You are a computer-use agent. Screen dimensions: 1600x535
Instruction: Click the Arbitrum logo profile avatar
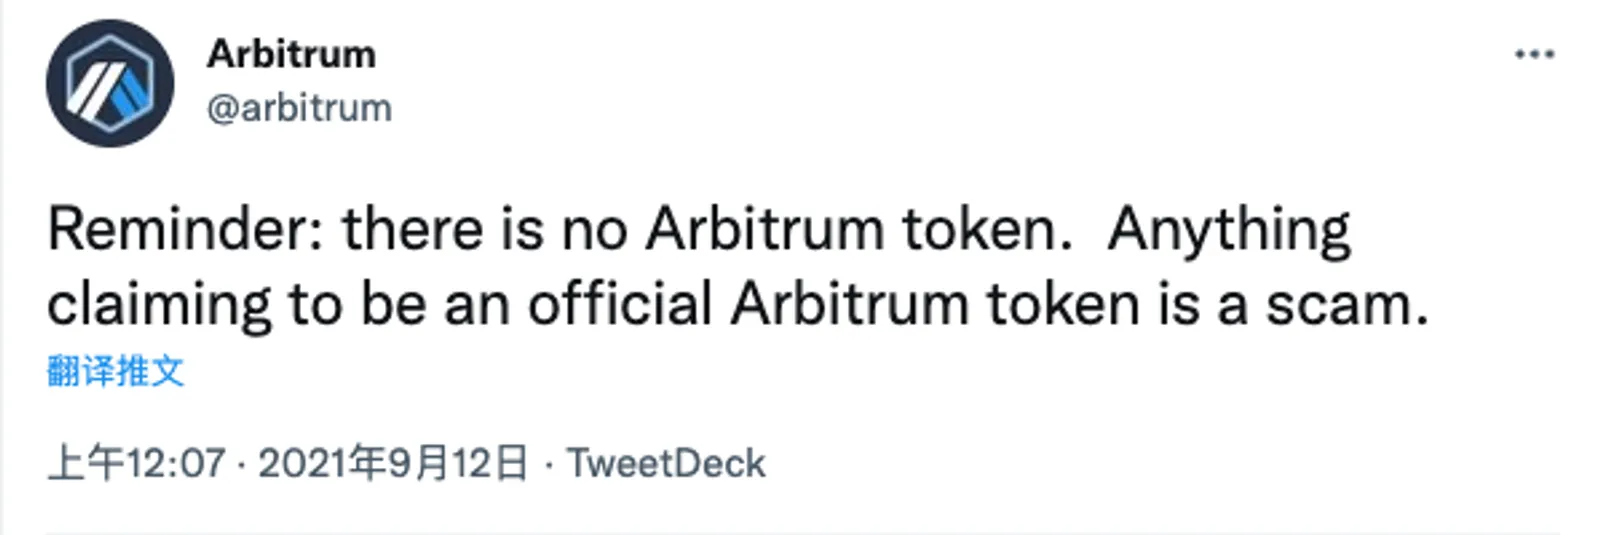tap(110, 84)
